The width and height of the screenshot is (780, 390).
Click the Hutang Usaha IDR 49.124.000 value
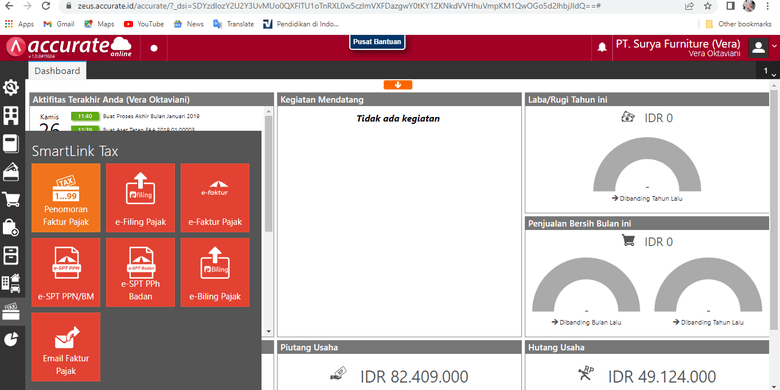point(662,377)
